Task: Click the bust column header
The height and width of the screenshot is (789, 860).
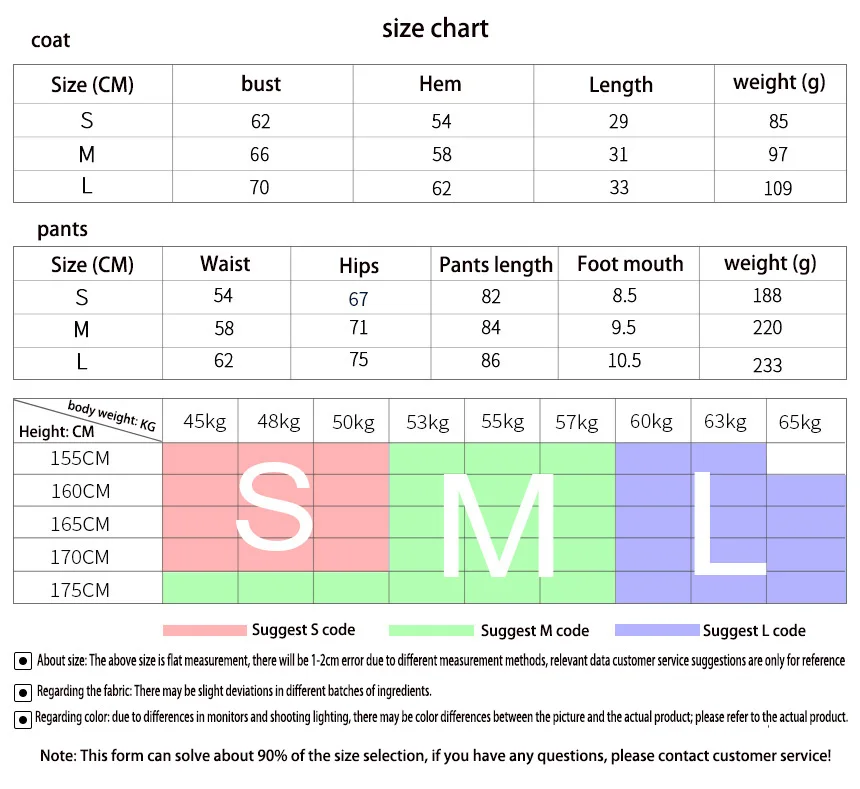Action: pyautogui.click(x=261, y=84)
